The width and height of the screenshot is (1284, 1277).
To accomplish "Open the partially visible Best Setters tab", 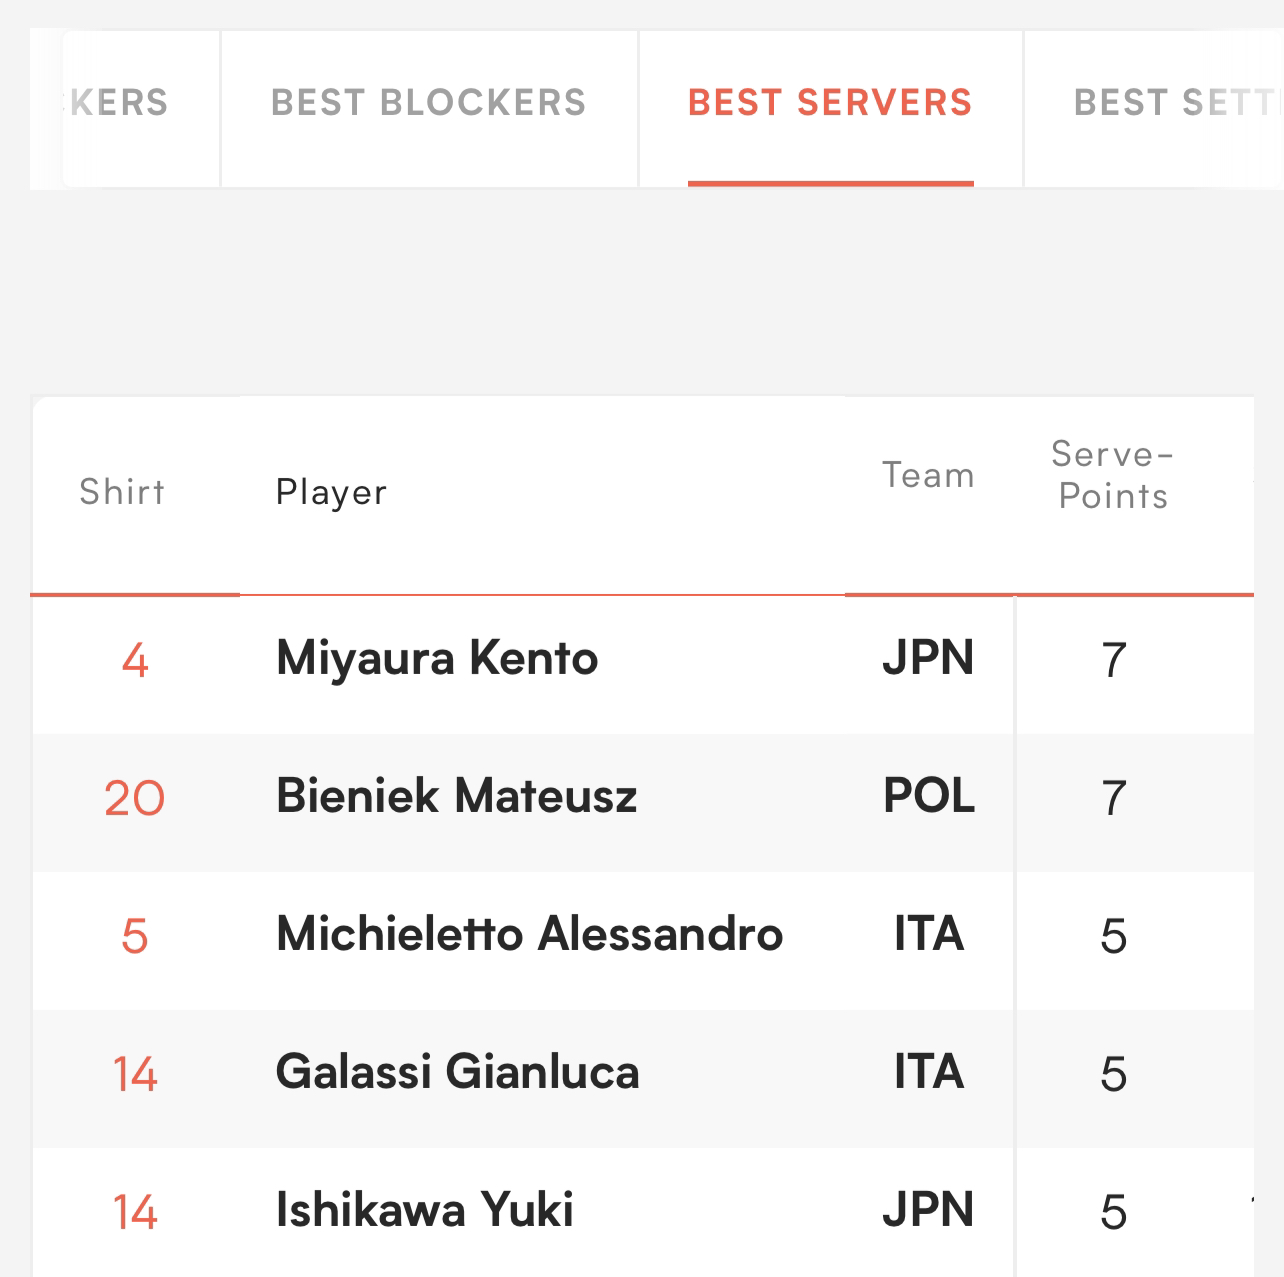I will 1155,103.
